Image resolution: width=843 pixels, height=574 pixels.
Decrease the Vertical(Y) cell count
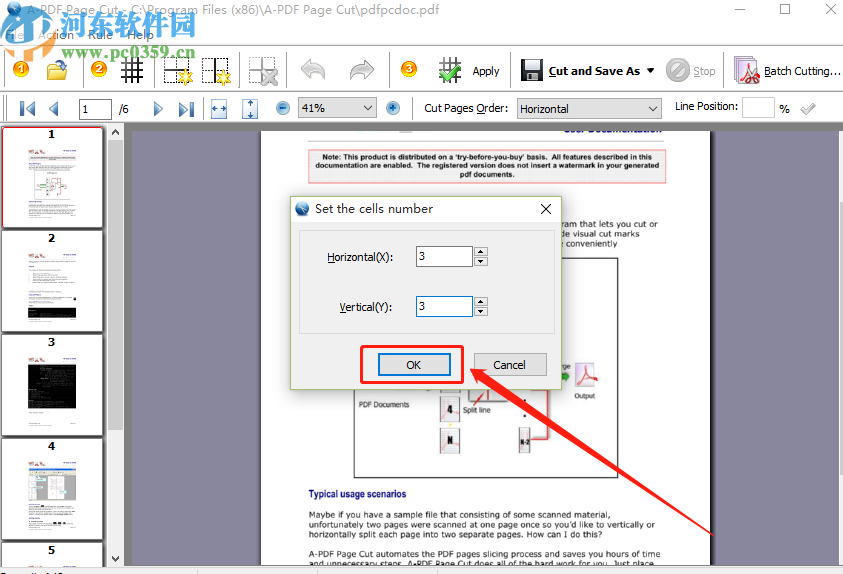[481, 311]
